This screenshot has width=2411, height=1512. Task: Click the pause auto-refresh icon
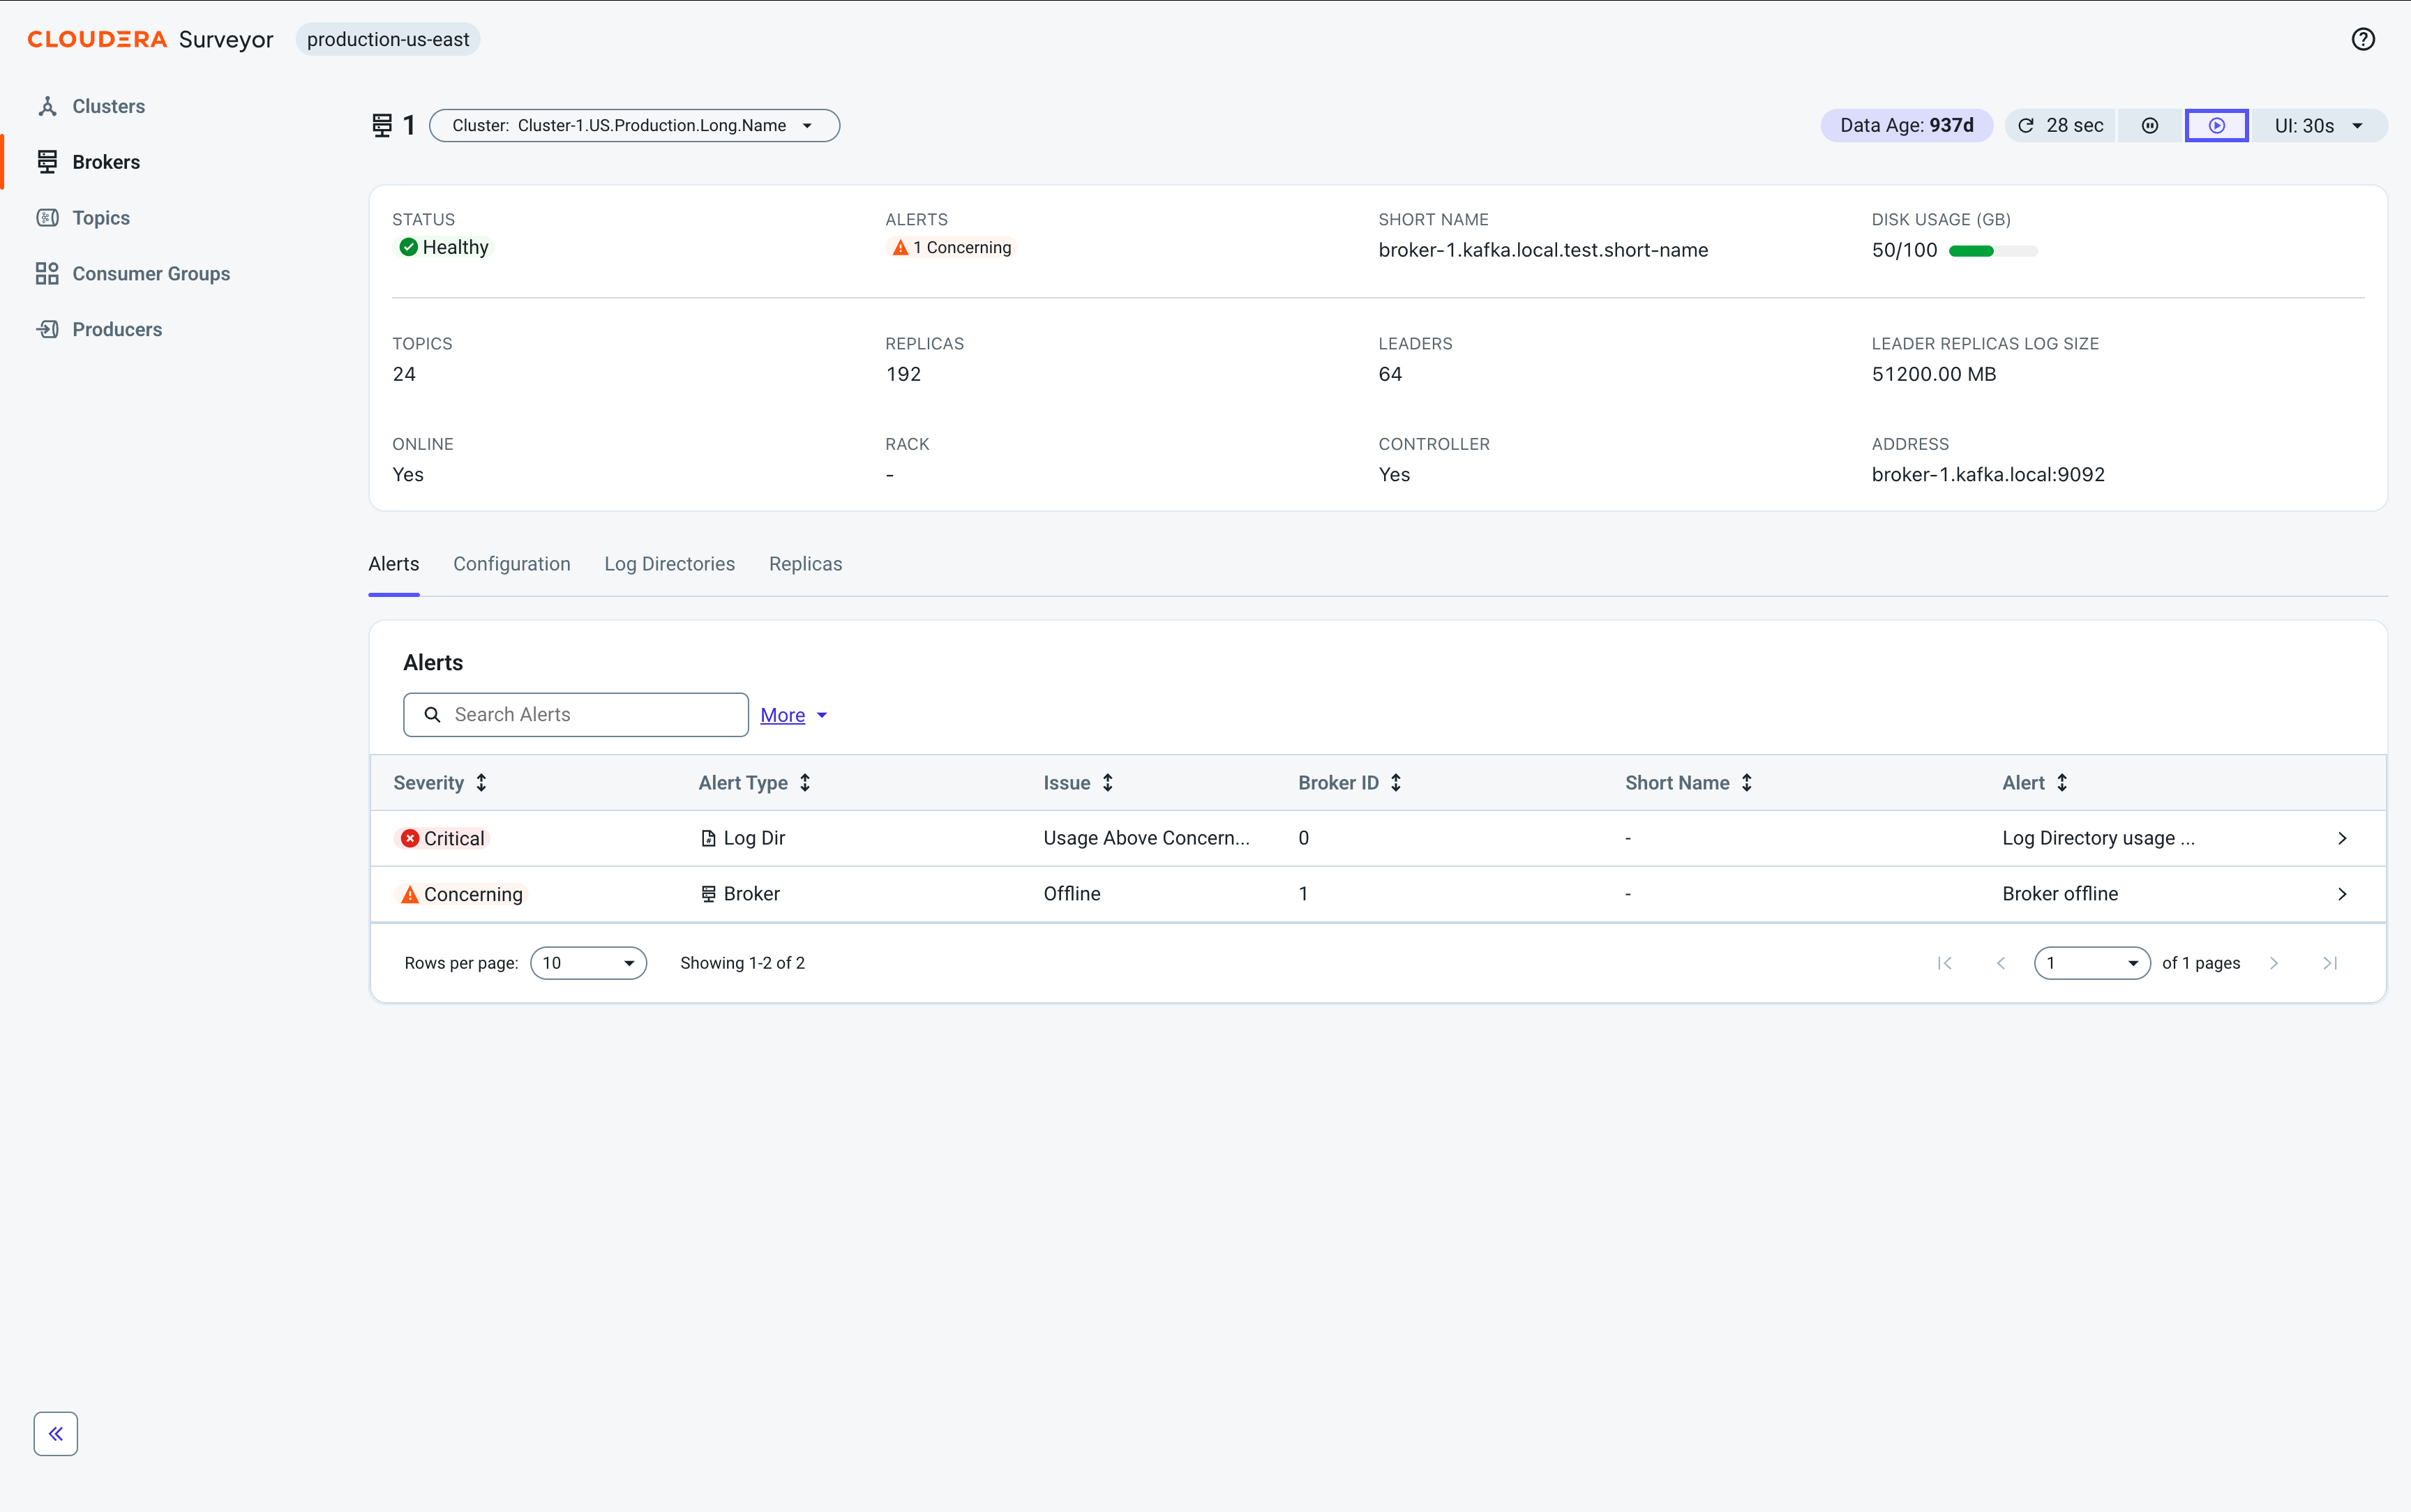click(2150, 126)
